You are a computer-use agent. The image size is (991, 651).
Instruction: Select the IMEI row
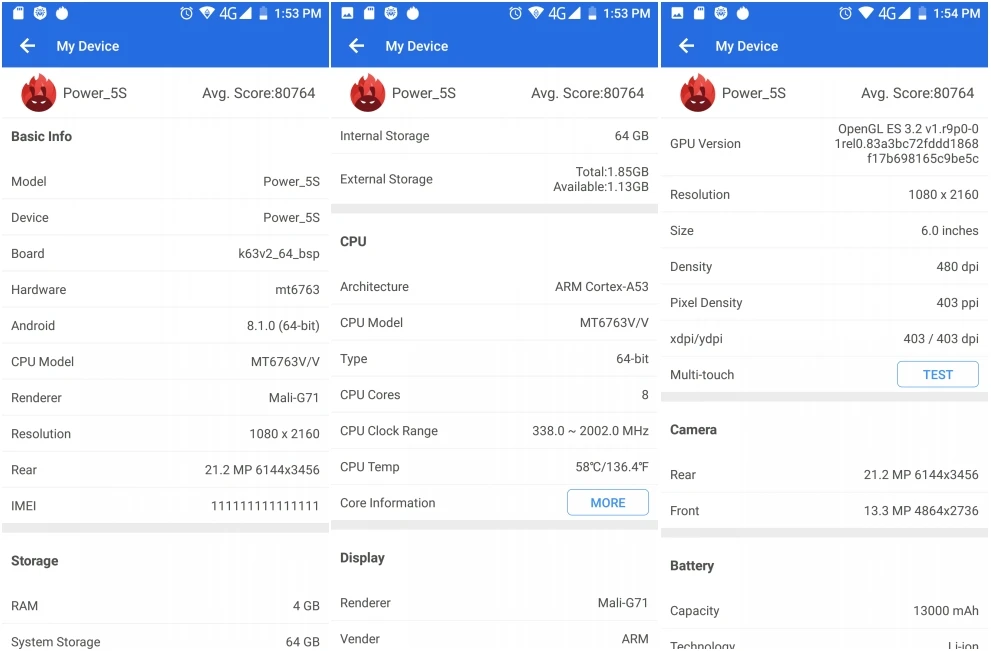tap(166, 506)
